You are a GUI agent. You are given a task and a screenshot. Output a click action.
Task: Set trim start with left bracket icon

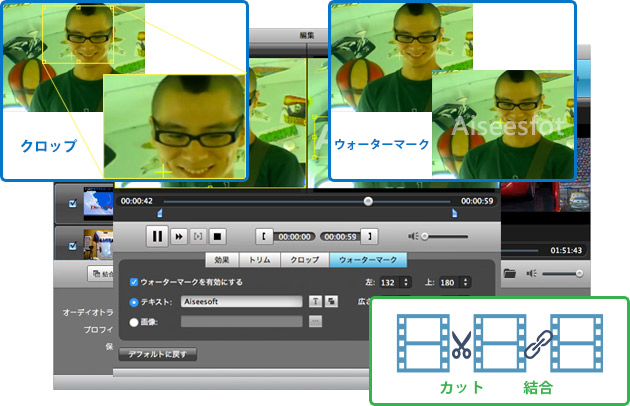click(264, 237)
